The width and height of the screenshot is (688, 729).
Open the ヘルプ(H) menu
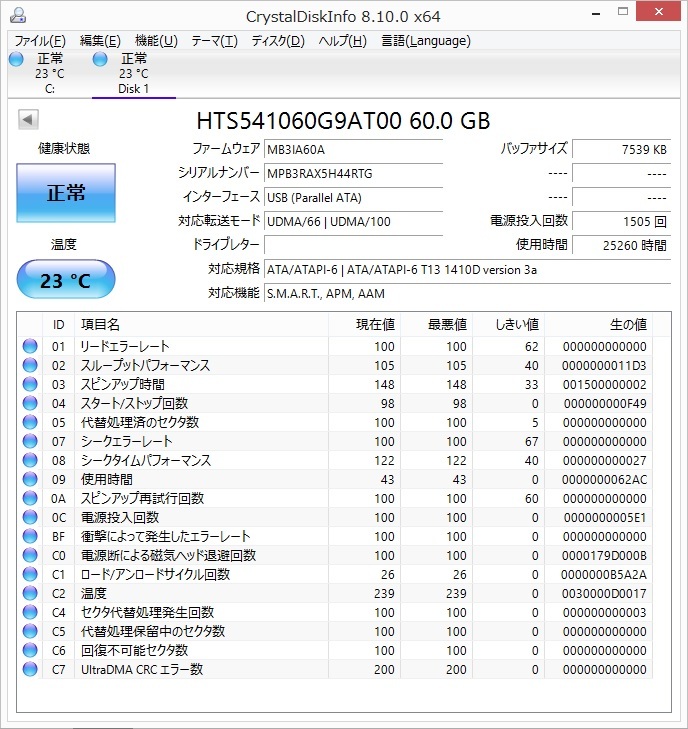tap(343, 41)
